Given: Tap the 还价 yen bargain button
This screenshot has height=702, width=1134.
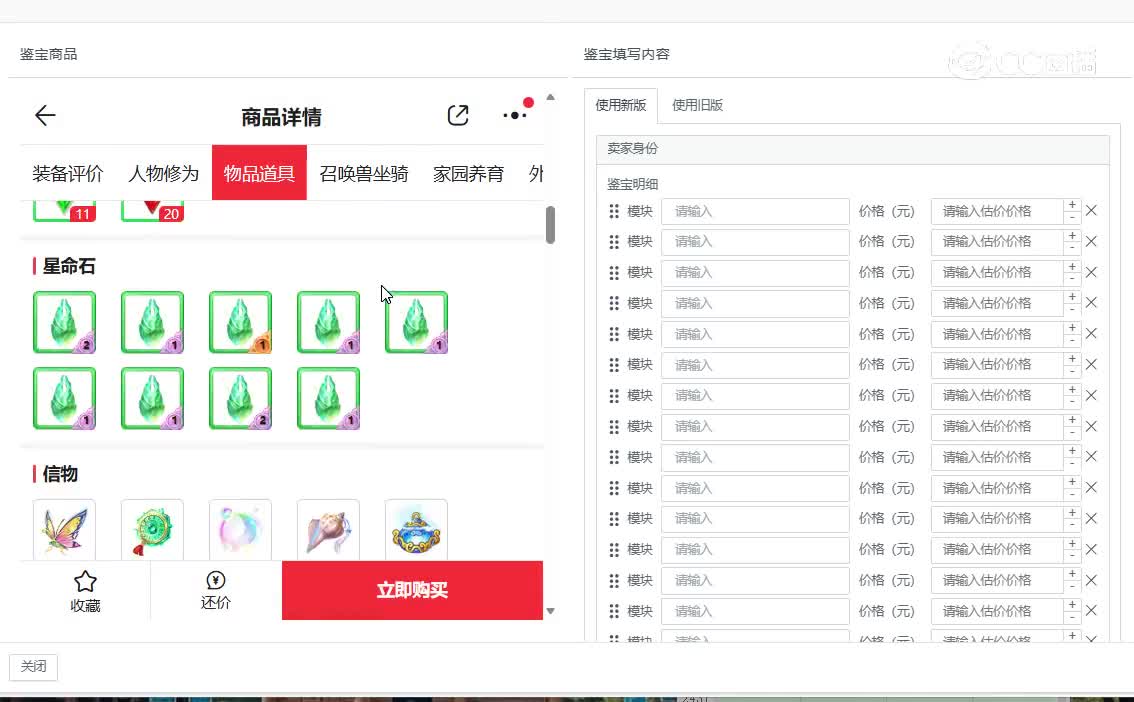Looking at the screenshot, I should [x=216, y=591].
